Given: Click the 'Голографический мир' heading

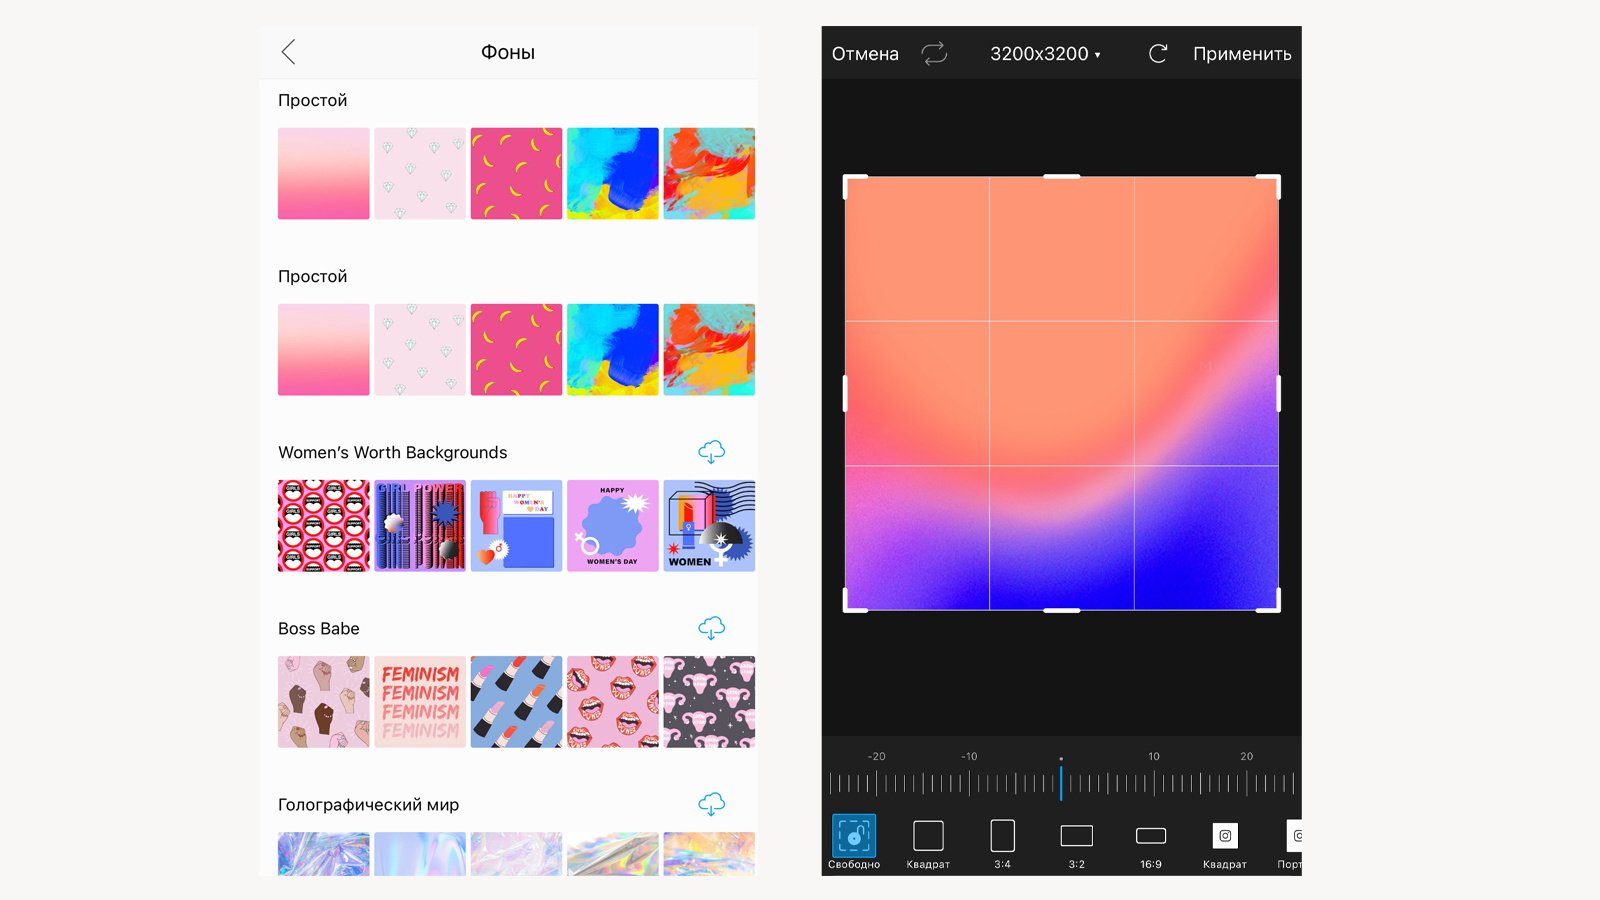Looking at the screenshot, I should (368, 805).
